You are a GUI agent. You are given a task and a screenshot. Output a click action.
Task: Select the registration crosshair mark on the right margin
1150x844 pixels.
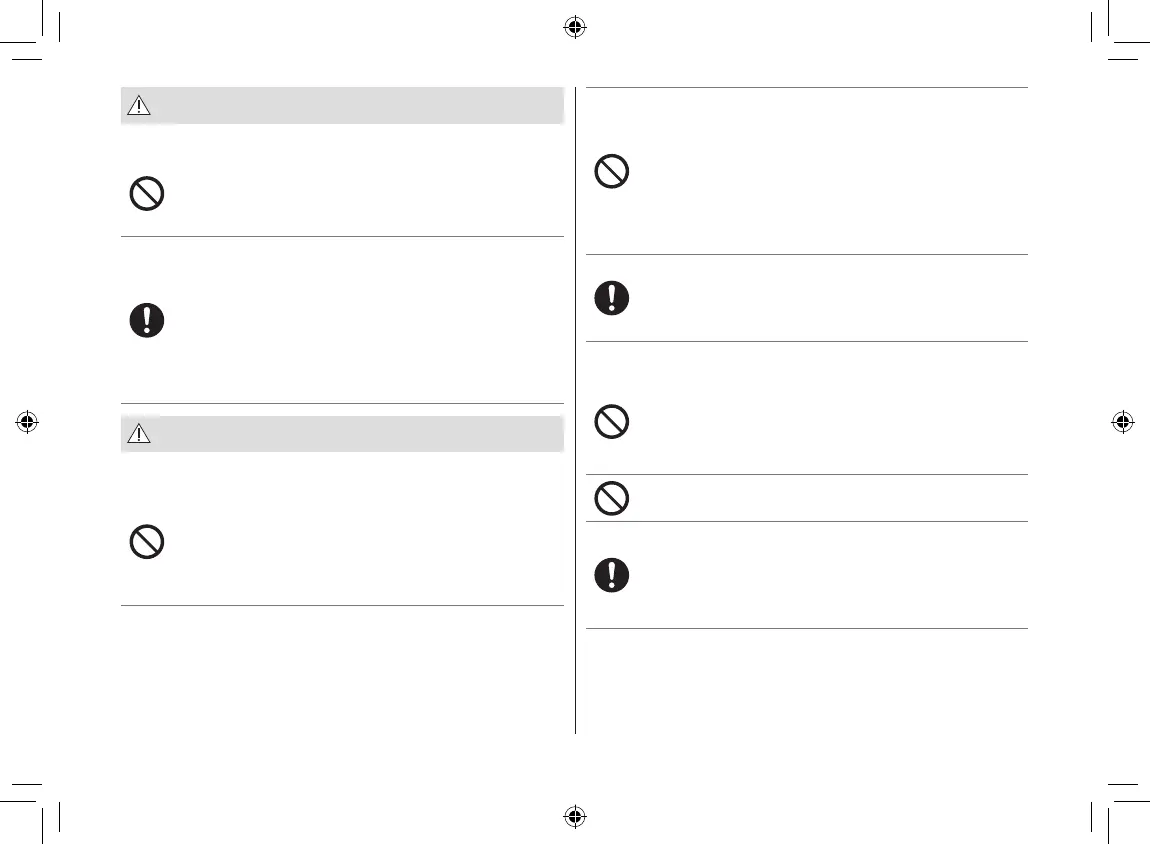click(x=1122, y=422)
